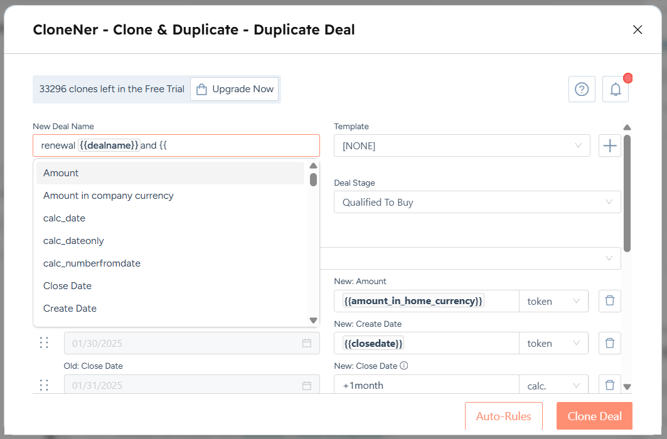Open the help question mark icon
Viewport: 667px width, 439px height.
[x=581, y=89]
